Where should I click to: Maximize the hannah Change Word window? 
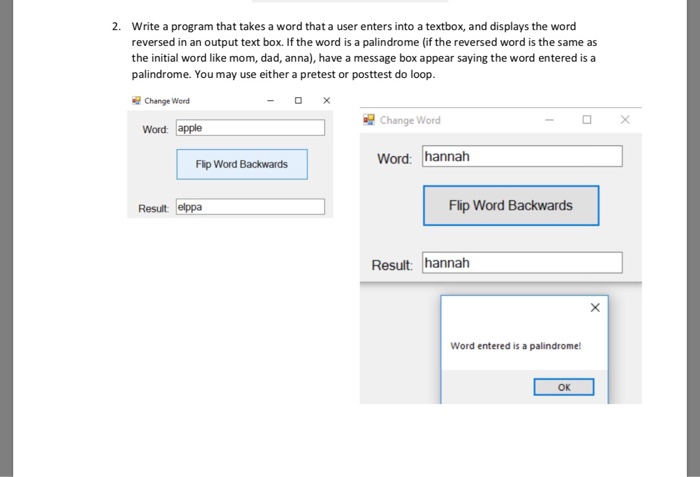(x=587, y=120)
